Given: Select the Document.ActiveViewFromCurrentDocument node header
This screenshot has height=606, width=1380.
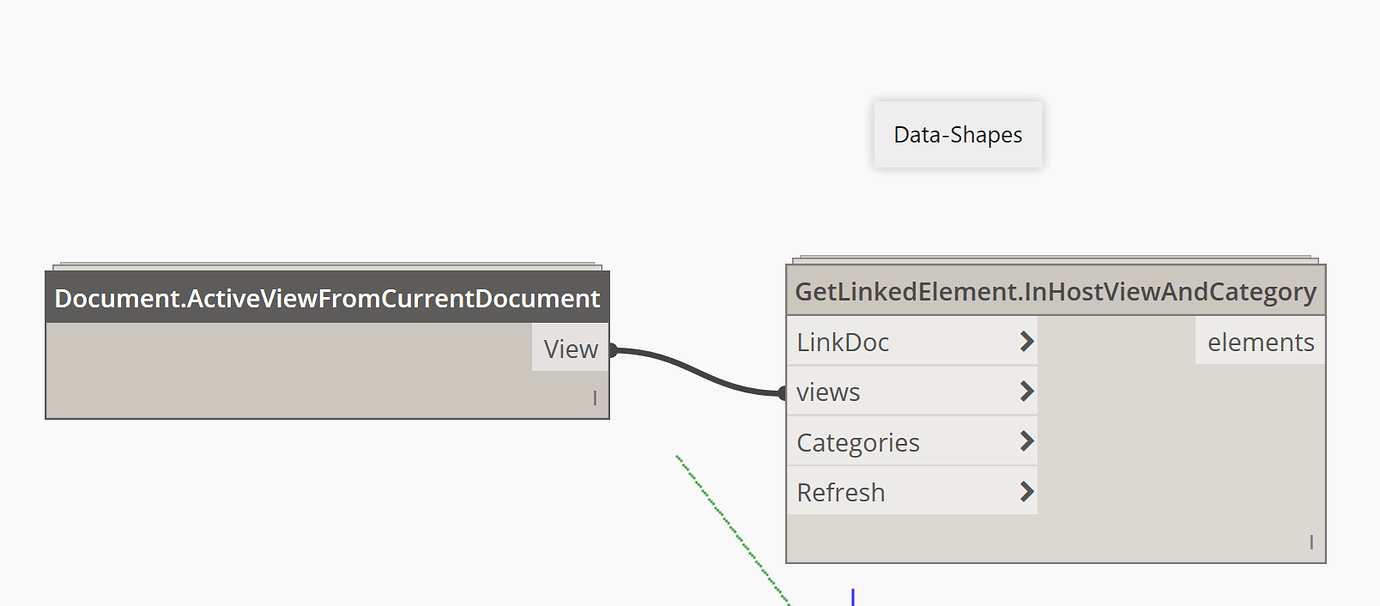Looking at the screenshot, I should (x=327, y=297).
